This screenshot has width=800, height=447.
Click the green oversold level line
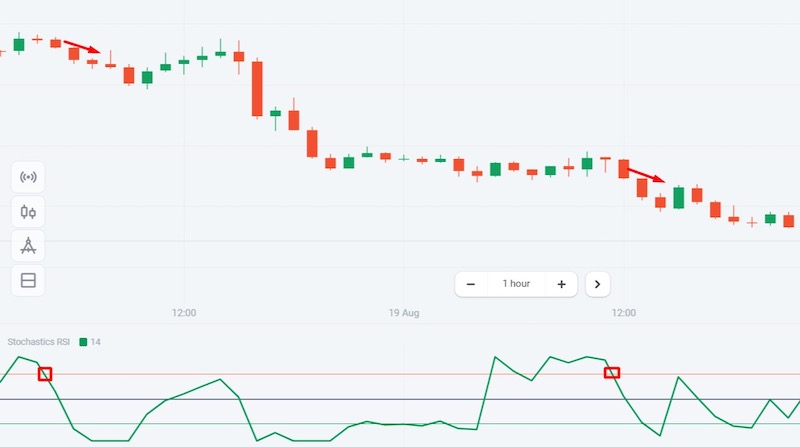pos(200,424)
